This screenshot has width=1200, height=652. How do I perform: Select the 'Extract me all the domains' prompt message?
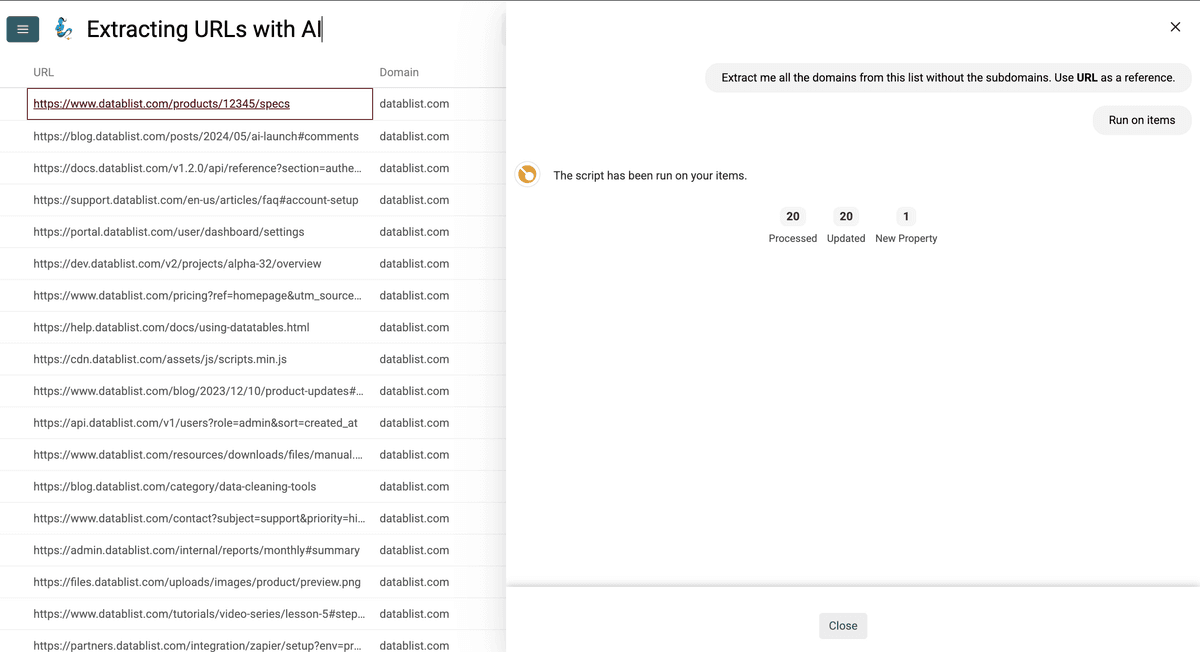click(948, 77)
